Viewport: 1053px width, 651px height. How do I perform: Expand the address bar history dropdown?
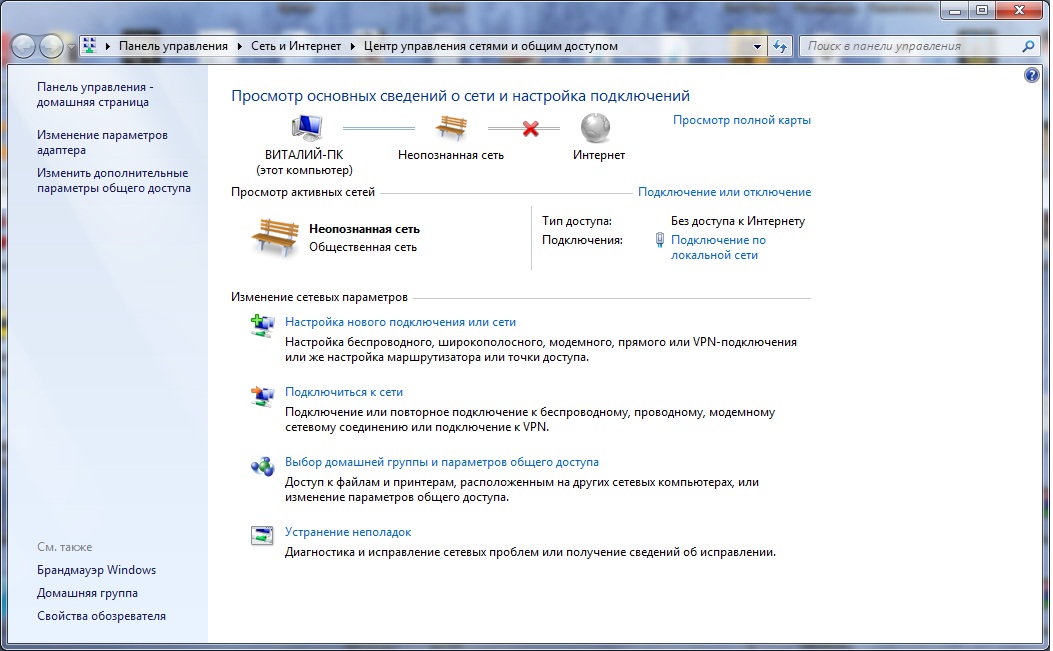(758, 46)
